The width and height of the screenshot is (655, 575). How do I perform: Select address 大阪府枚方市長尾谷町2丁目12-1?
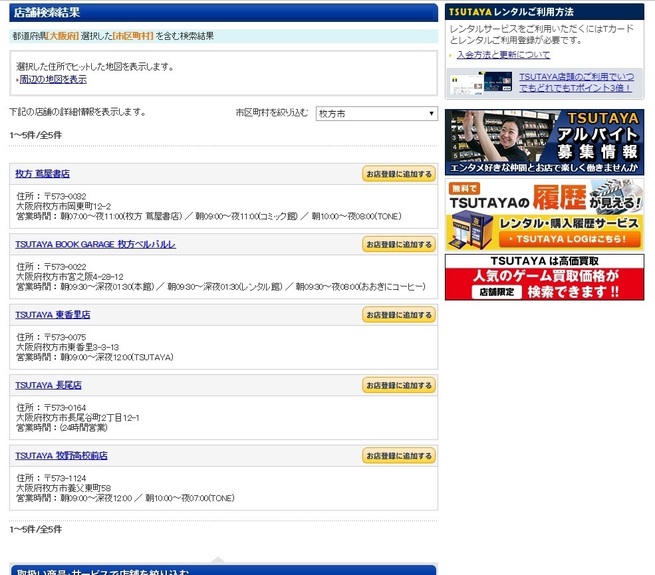78,417
